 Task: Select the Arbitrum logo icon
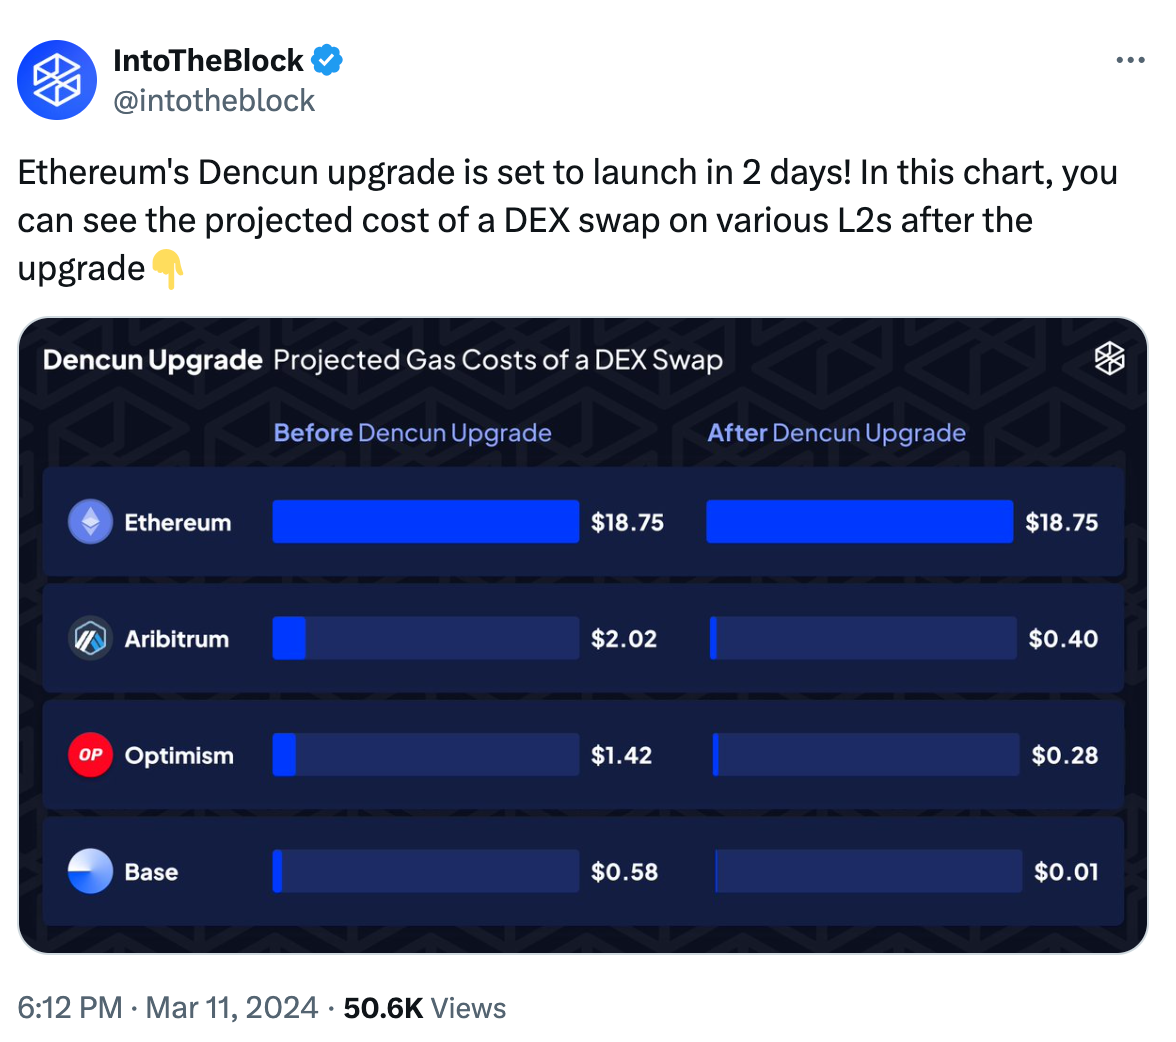tap(89, 638)
